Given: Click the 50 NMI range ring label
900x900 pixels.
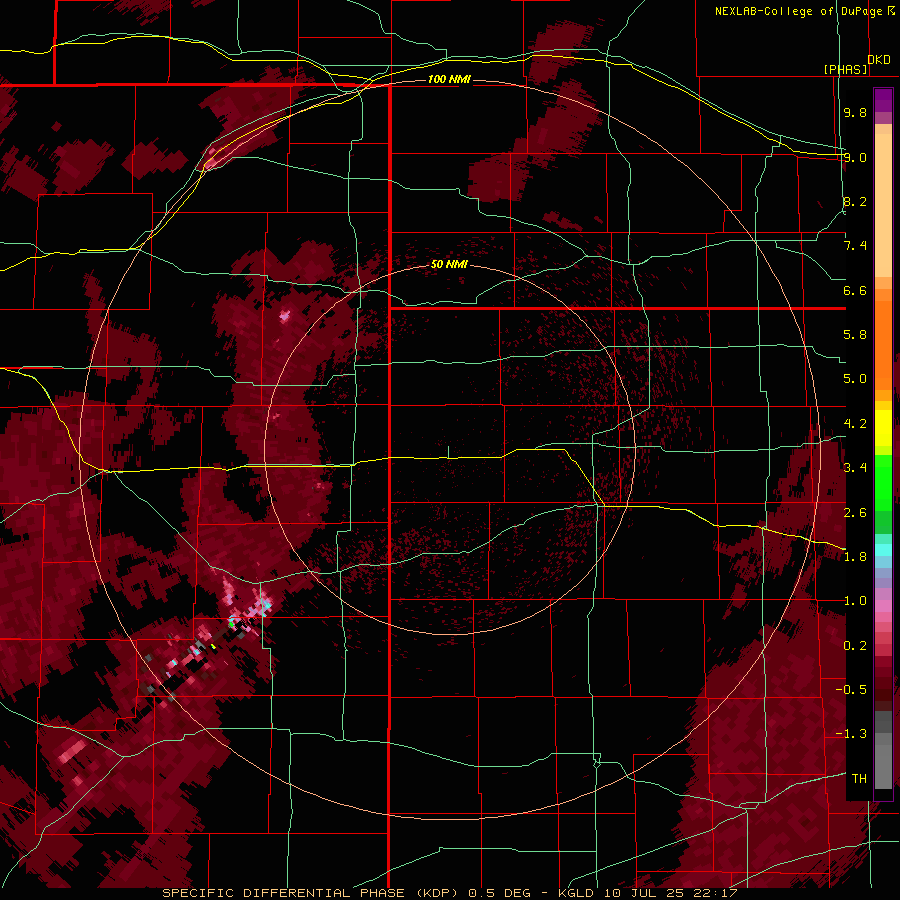Looking at the screenshot, I should tap(449, 265).
